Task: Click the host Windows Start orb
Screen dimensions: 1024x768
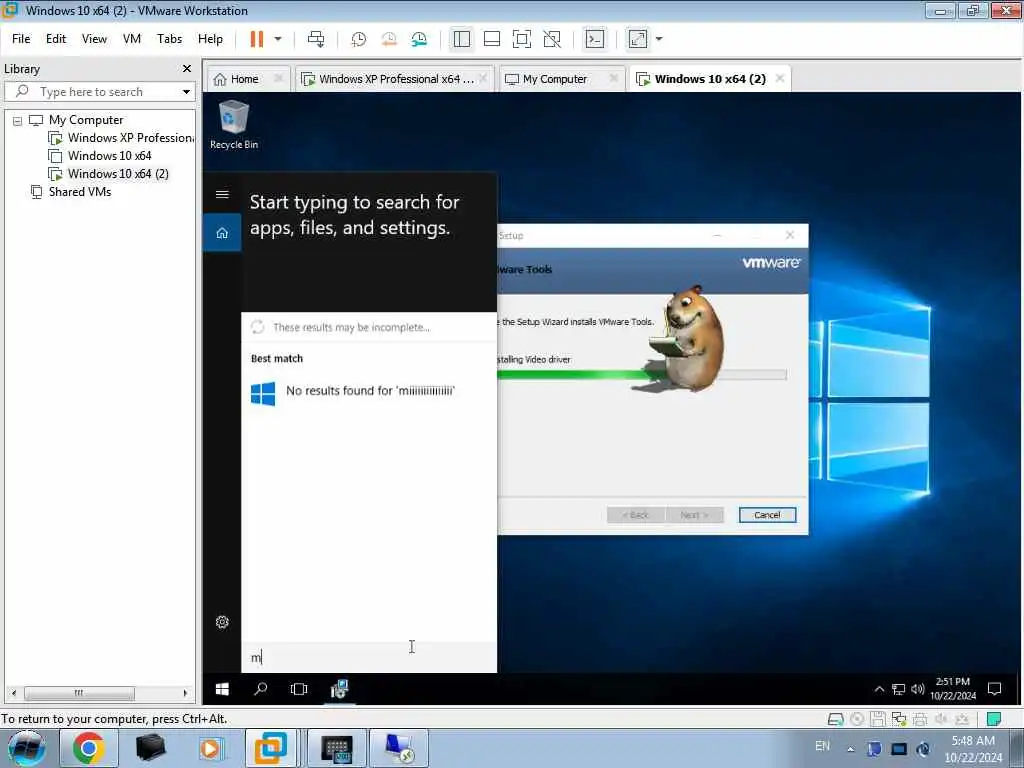Action: [x=26, y=748]
